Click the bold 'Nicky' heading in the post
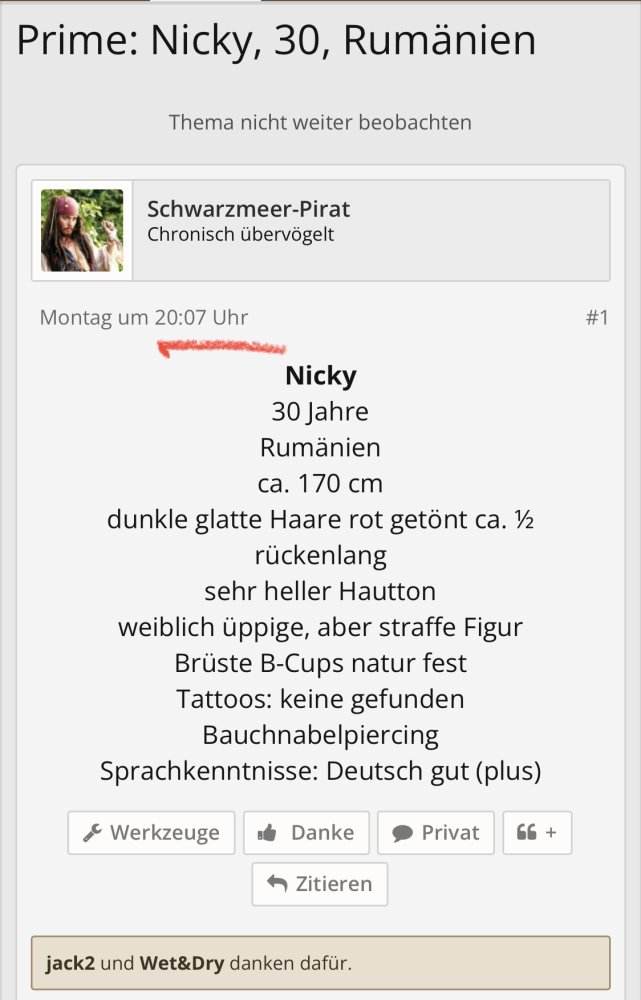The image size is (641, 1000). (320, 375)
